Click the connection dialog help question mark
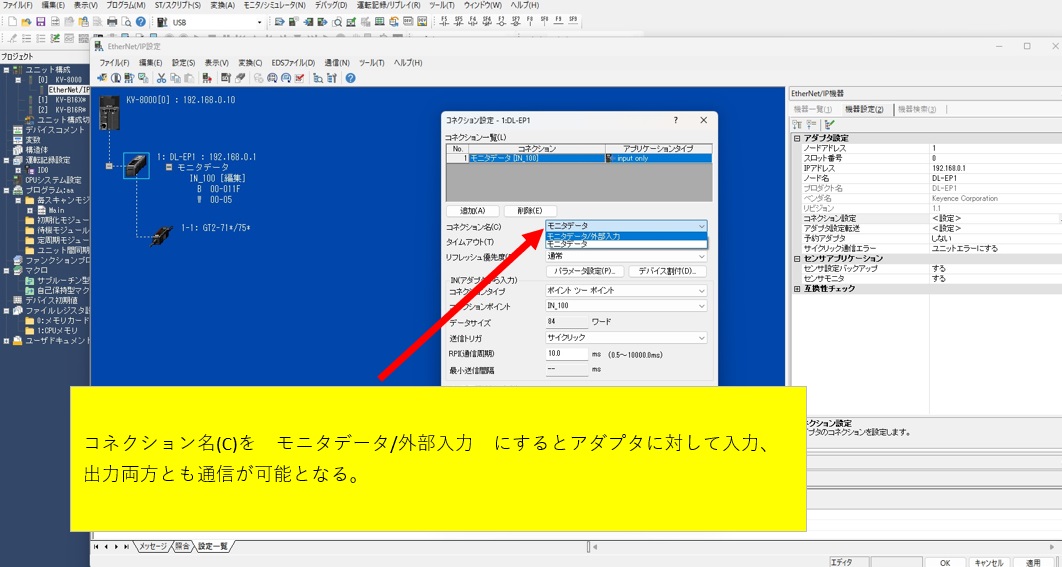The width and height of the screenshot is (1062, 567). pos(676,120)
